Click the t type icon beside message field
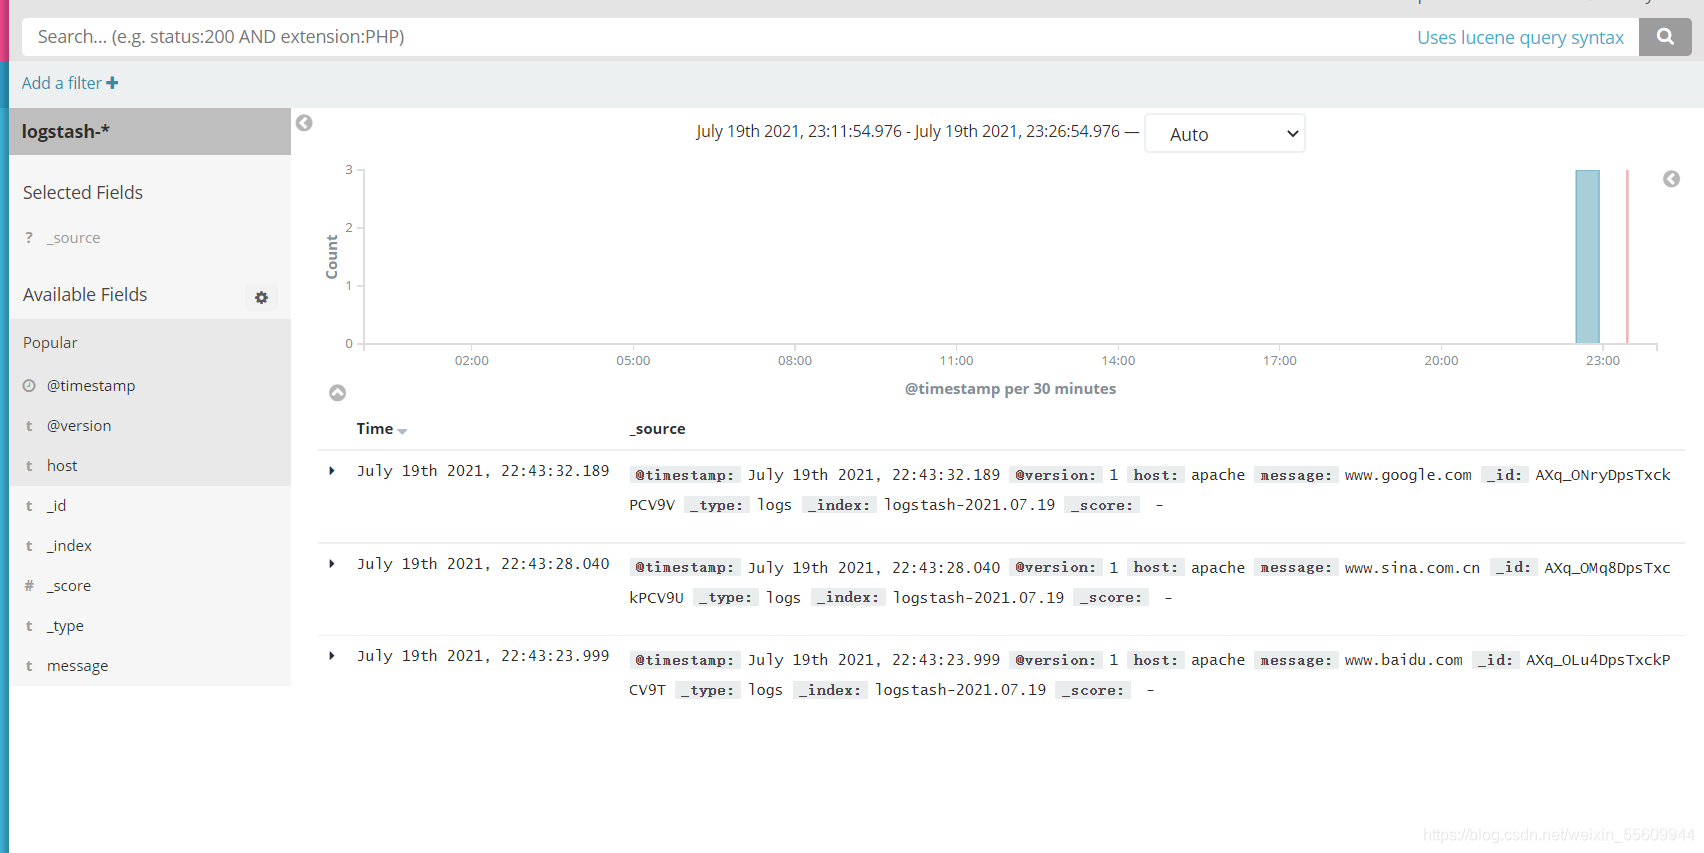The height and width of the screenshot is (853, 1704). click(x=29, y=666)
